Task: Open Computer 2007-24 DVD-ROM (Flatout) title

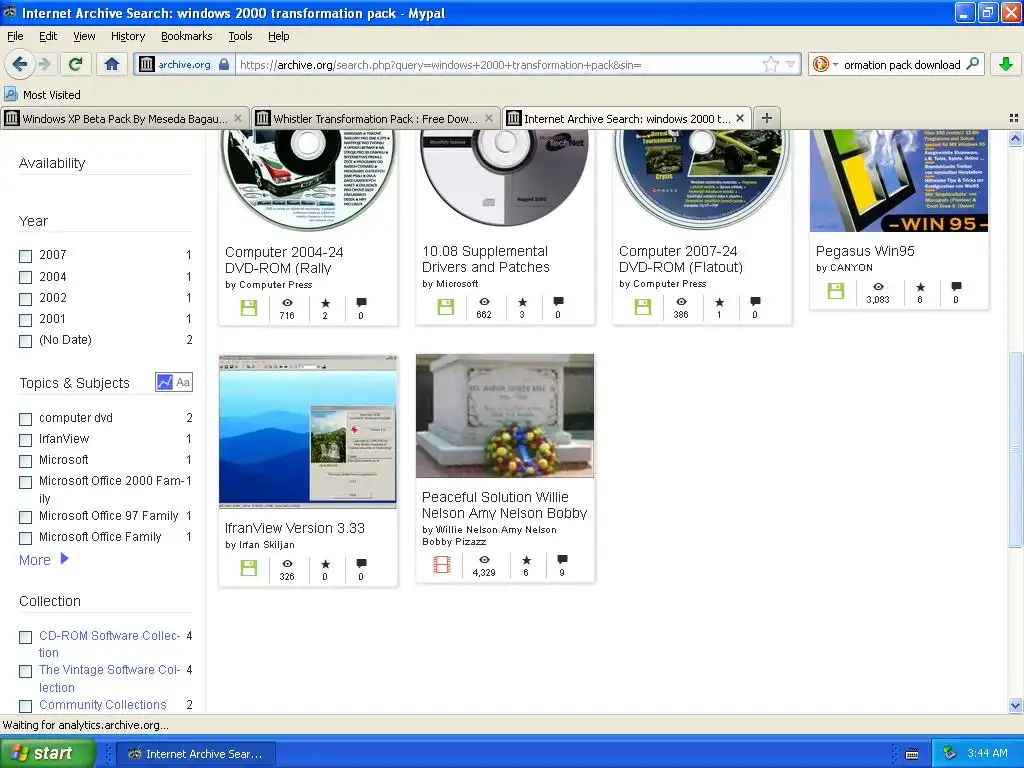Action: tap(681, 259)
